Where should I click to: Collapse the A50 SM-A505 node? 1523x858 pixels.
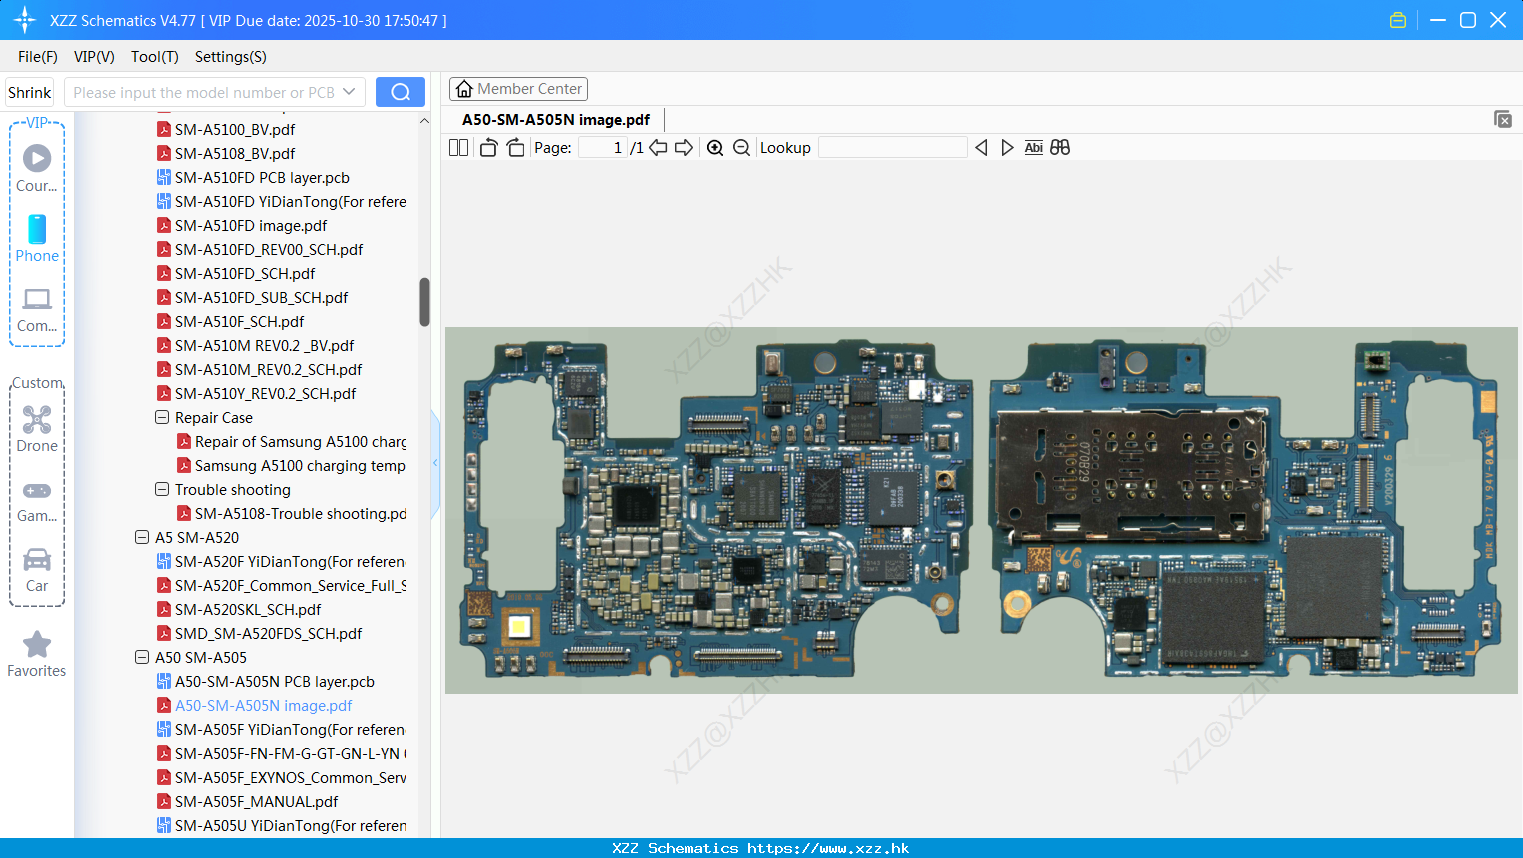pyautogui.click(x=142, y=657)
